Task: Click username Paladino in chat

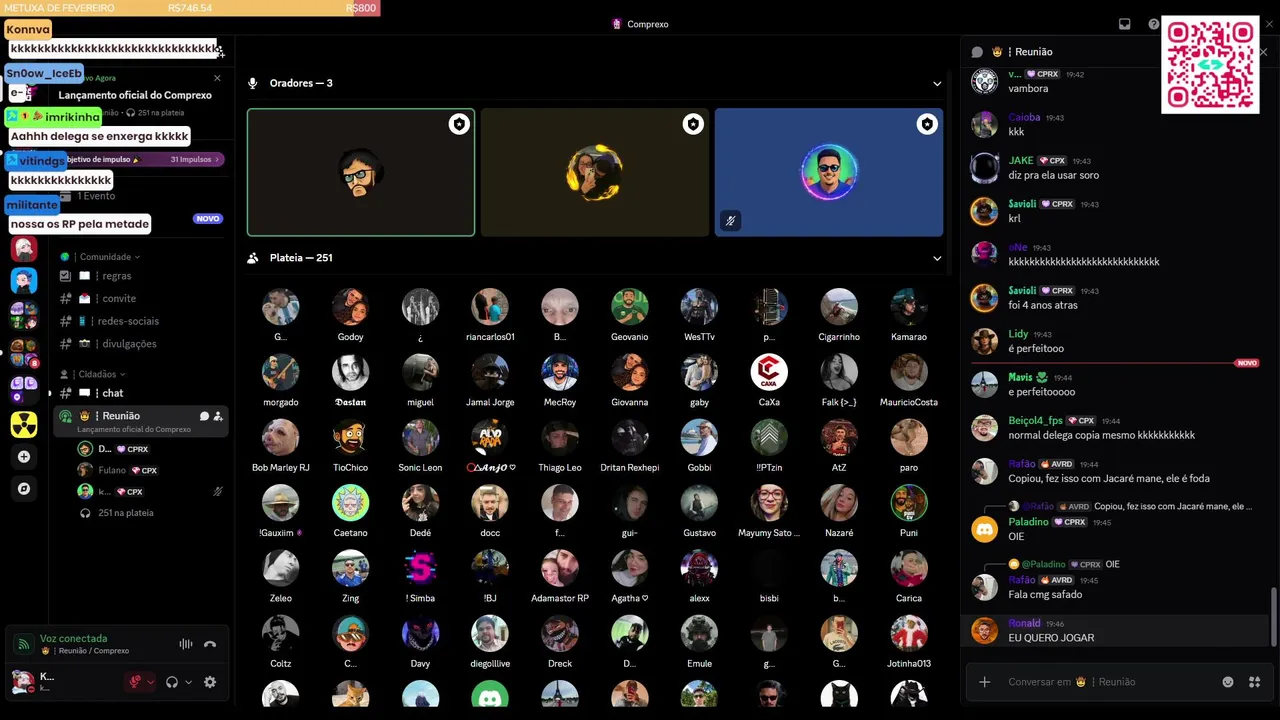Action: 1028,522
